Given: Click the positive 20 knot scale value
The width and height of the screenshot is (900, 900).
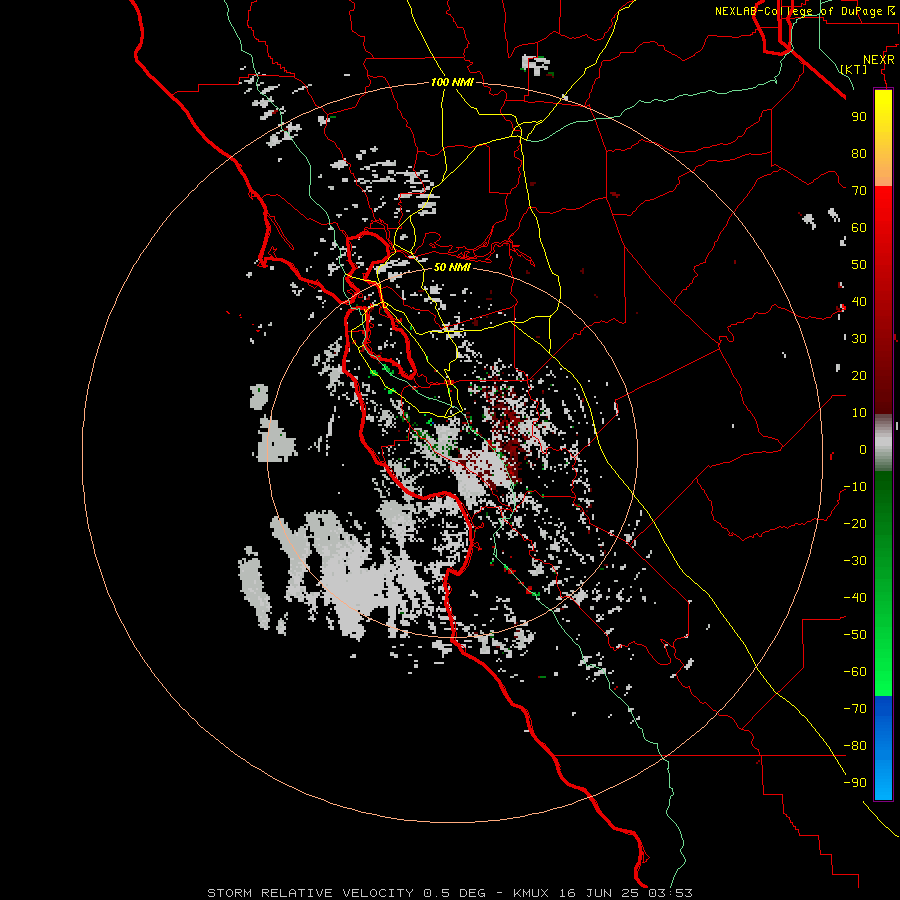Looking at the screenshot, I should 859,375.
